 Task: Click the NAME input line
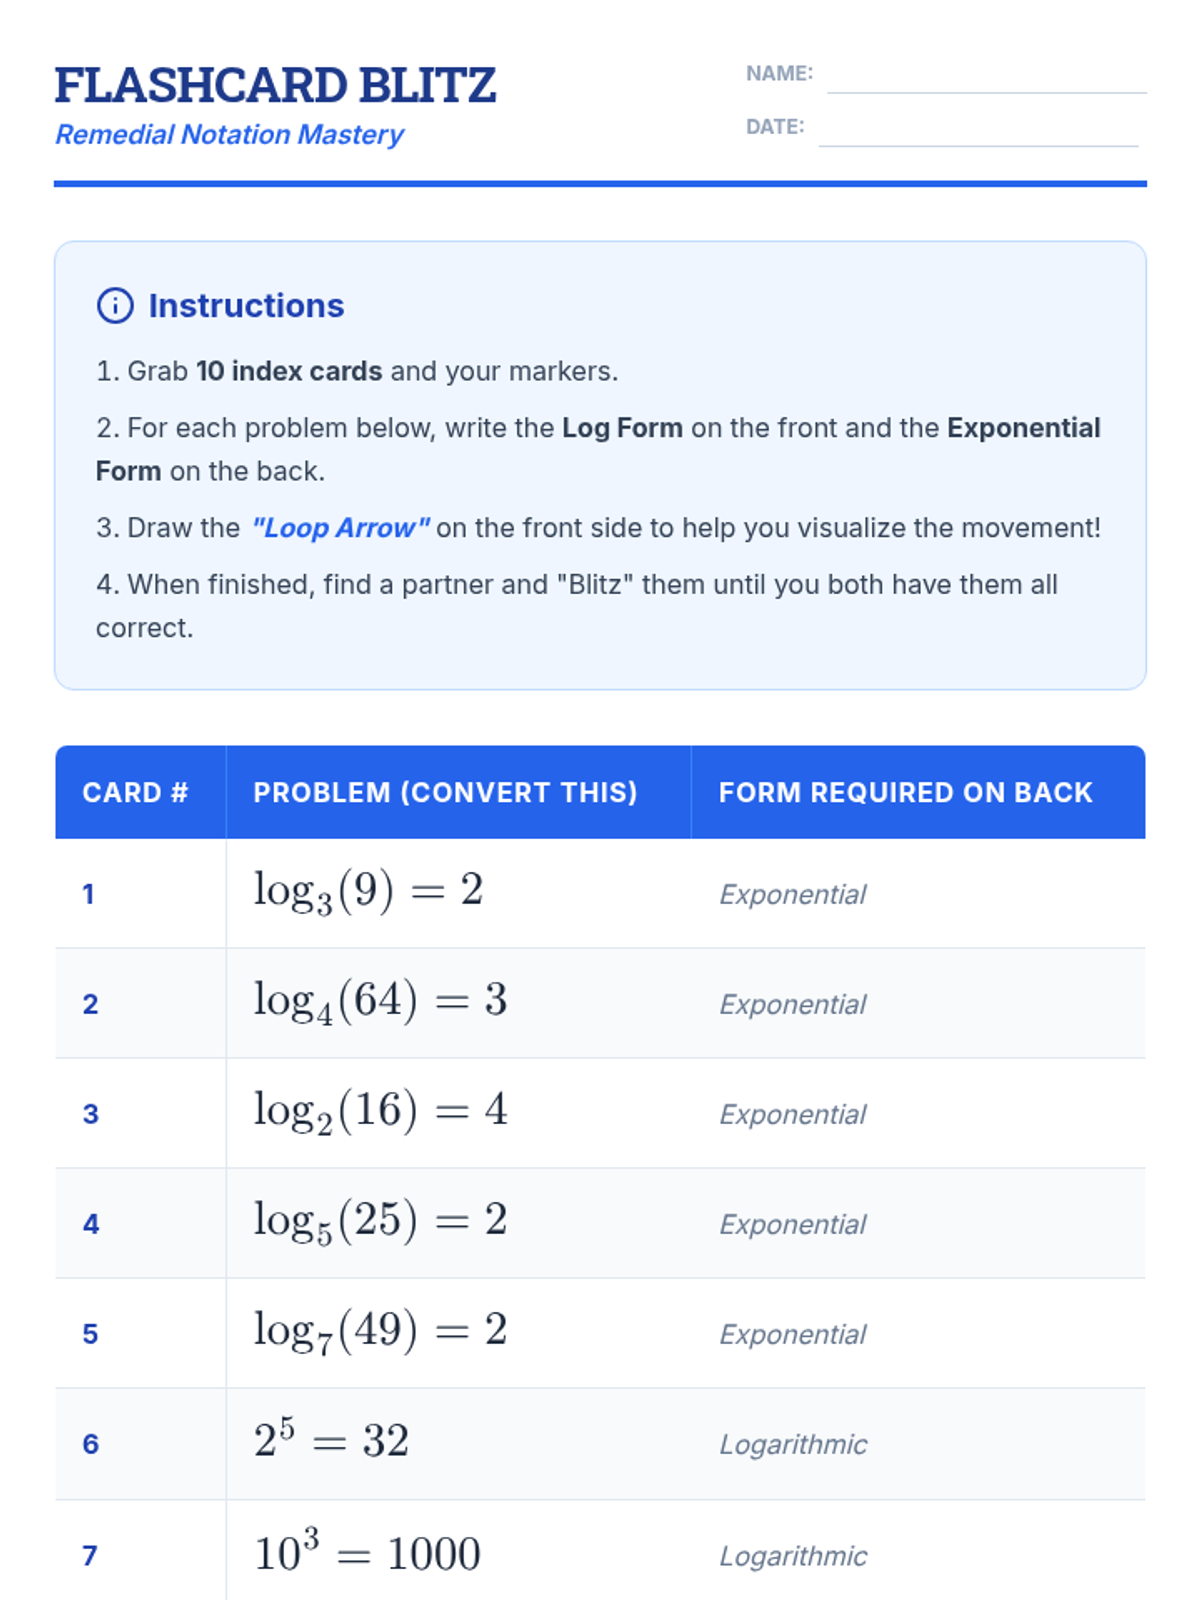(x=985, y=78)
